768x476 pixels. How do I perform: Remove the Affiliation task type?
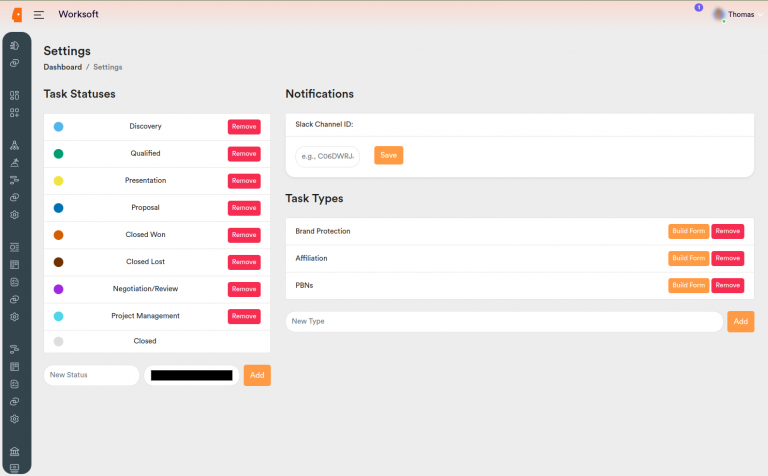point(727,258)
